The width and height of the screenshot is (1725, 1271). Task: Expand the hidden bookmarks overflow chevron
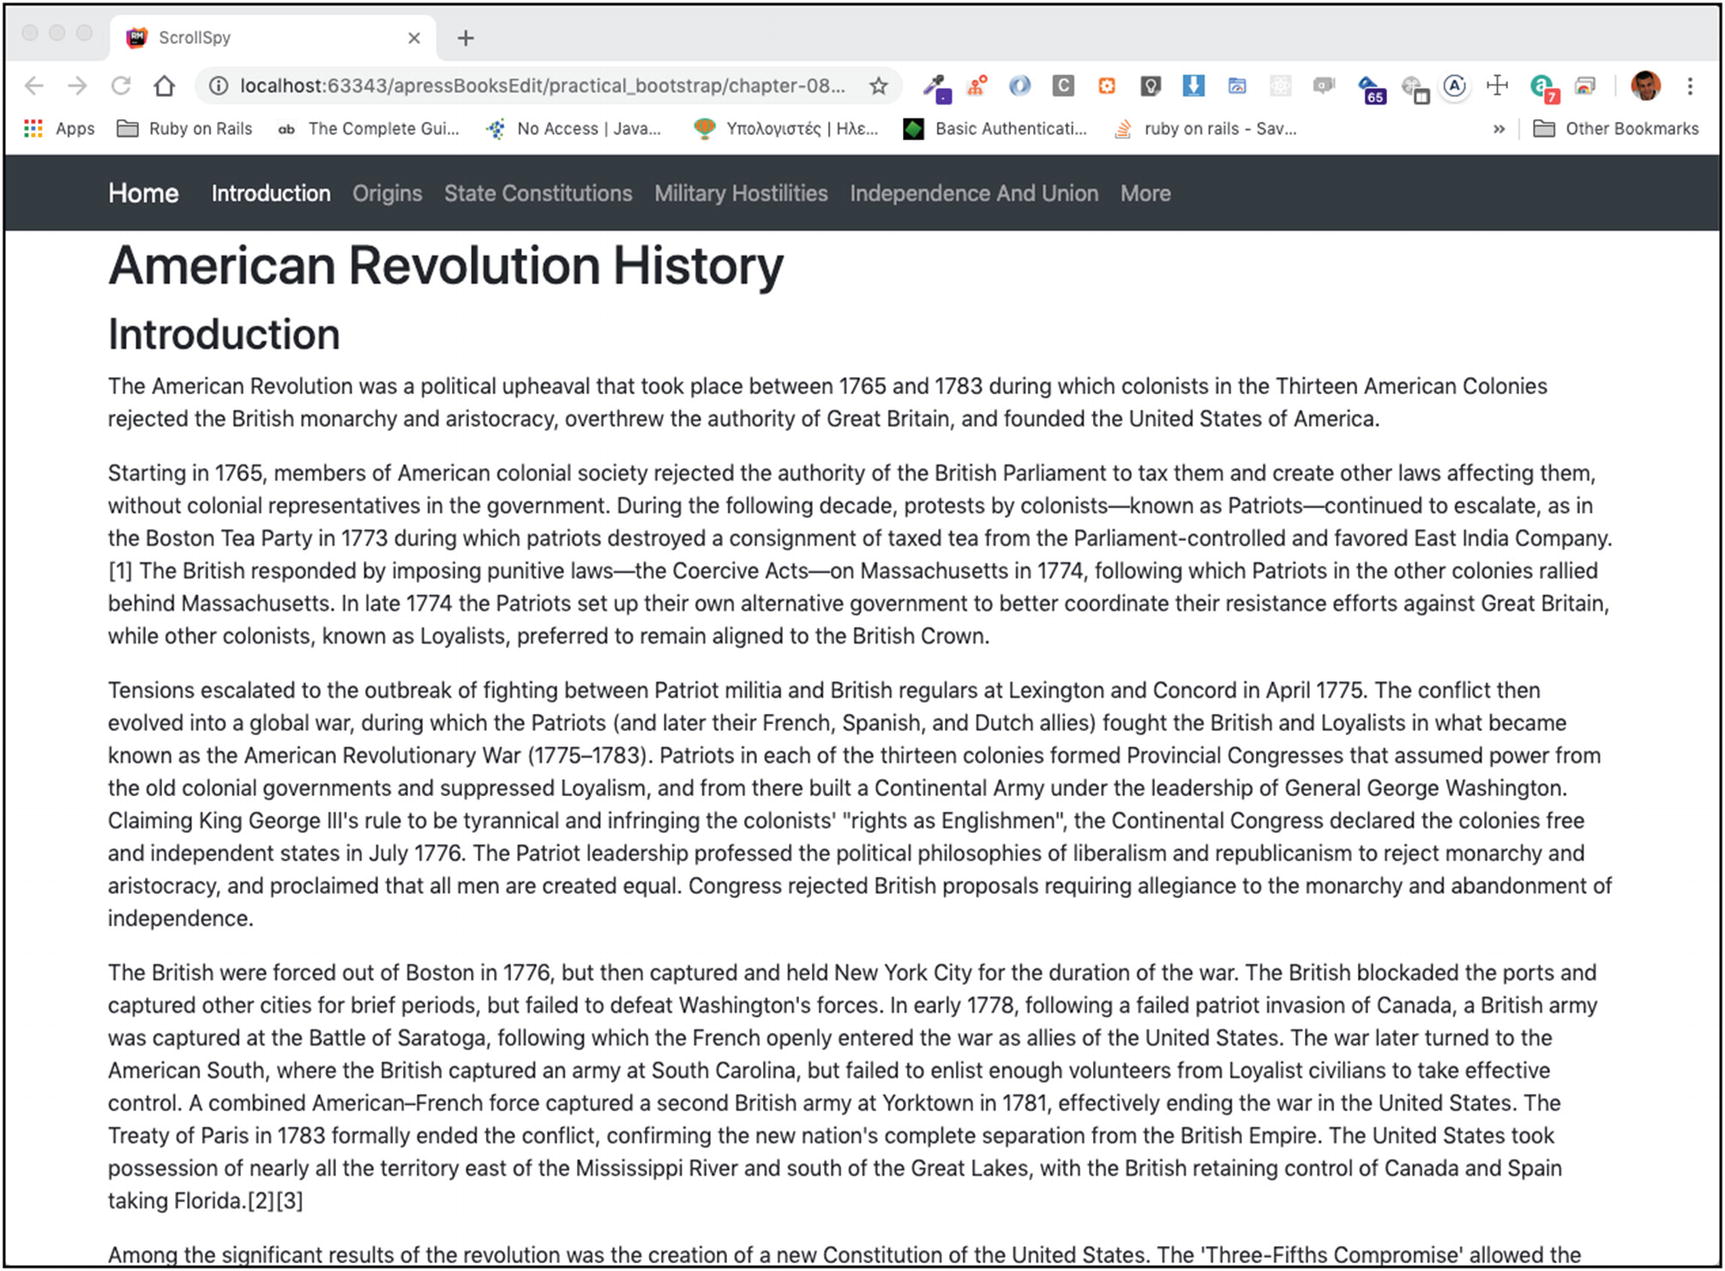1498,129
